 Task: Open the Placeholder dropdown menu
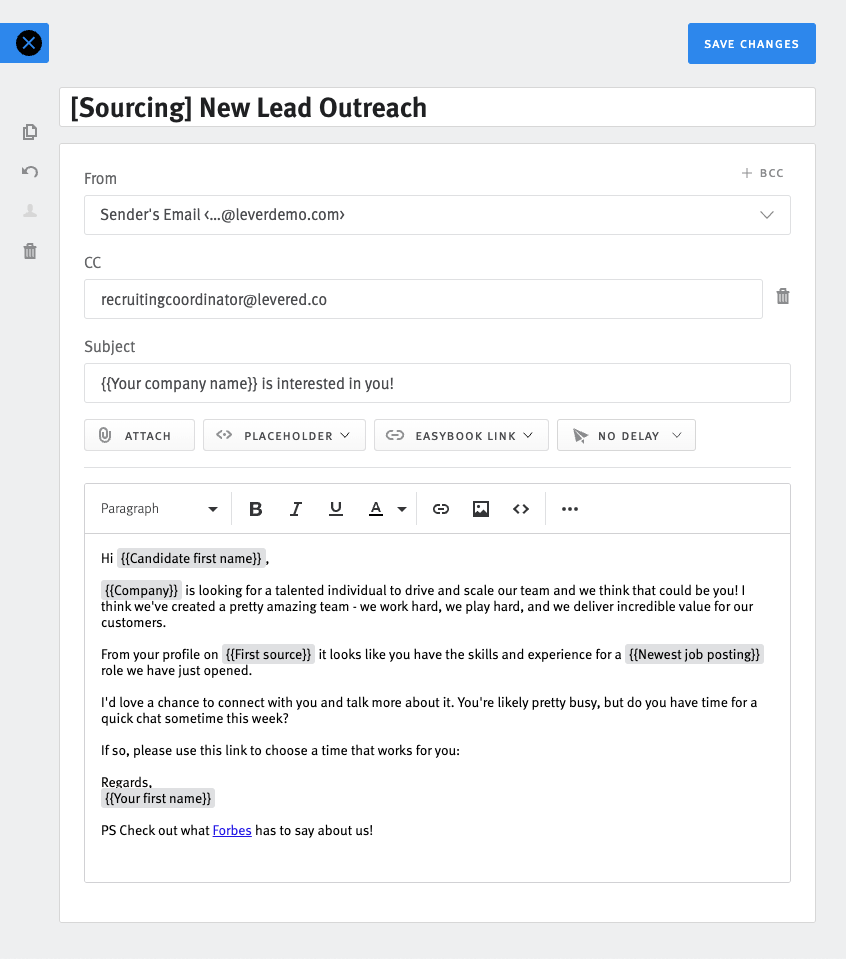[x=284, y=436]
